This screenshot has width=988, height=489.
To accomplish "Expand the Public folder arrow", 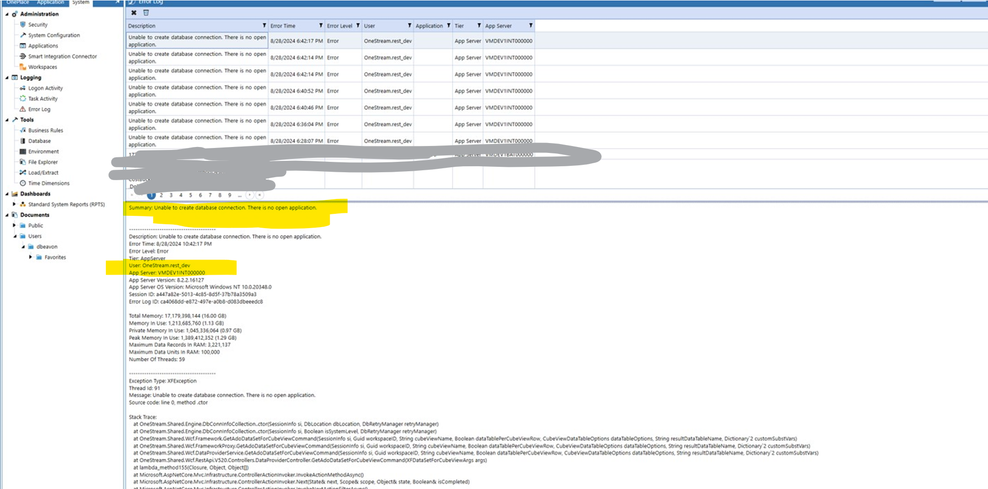I will pyautogui.click(x=14, y=226).
